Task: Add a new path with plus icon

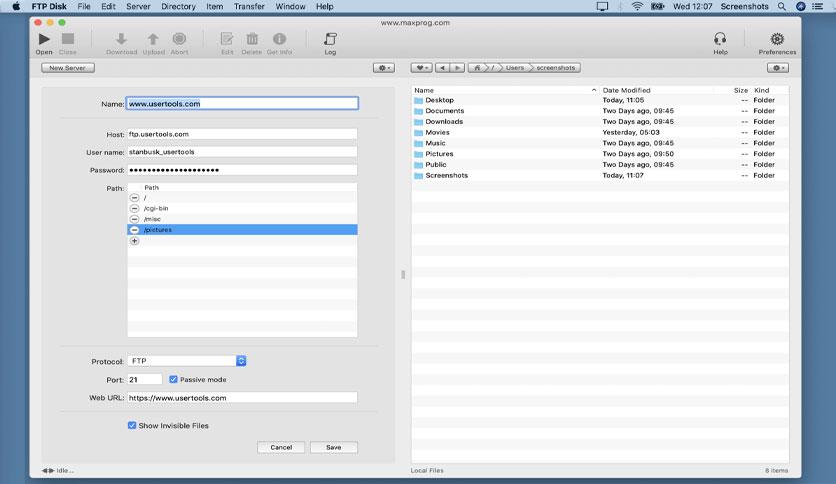Action: coord(134,241)
